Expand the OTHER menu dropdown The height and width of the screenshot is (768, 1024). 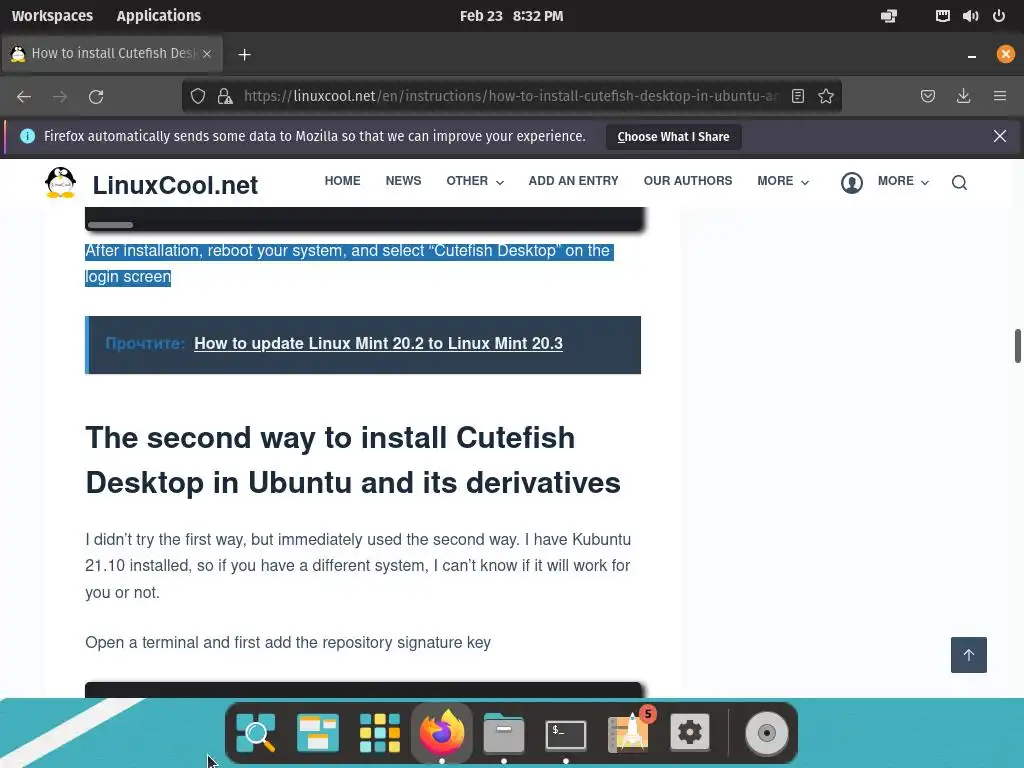(x=475, y=181)
